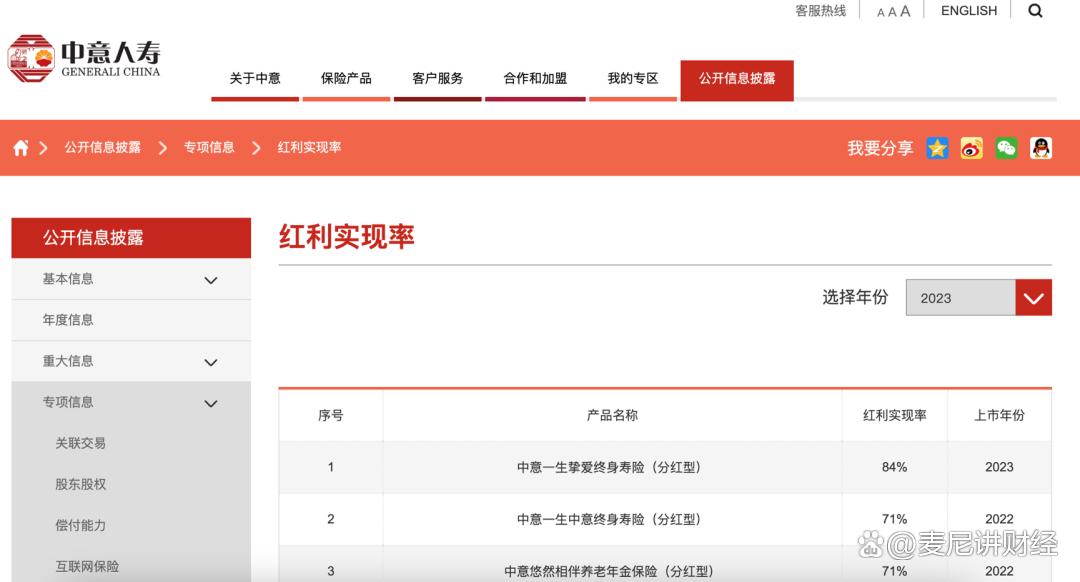The width and height of the screenshot is (1080, 582).
Task: Click 红利实现率 breadcrumb link
Action: coord(309,147)
